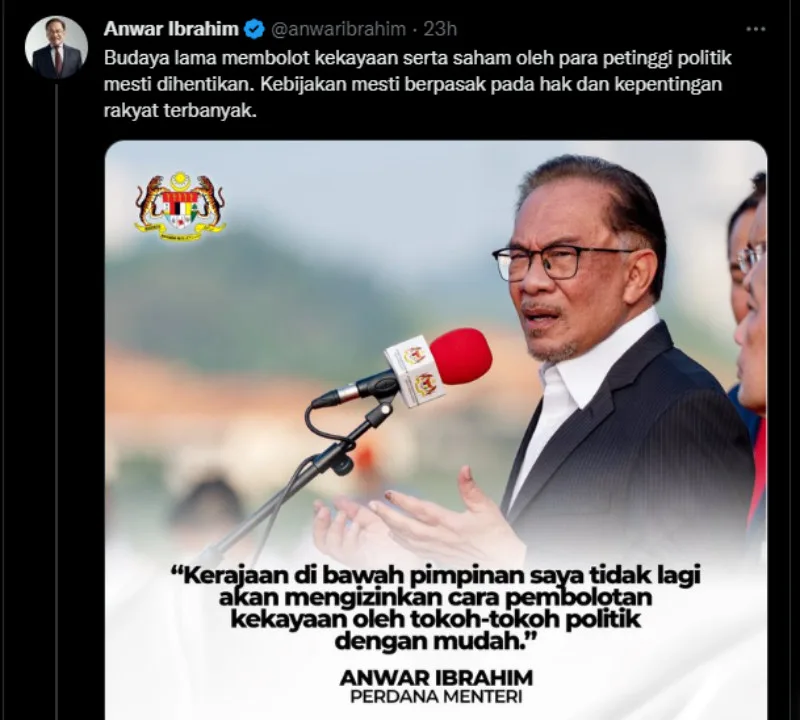800x720 pixels.
Task: Open the tweet's three-dot more options menu
Action: [755, 29]
